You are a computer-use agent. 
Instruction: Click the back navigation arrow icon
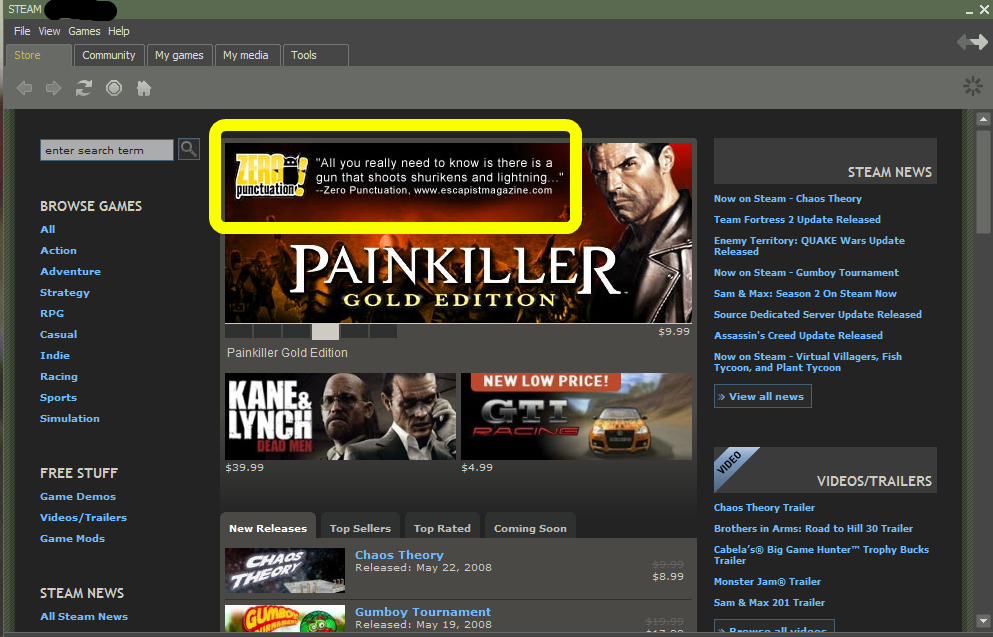point(24,88)
